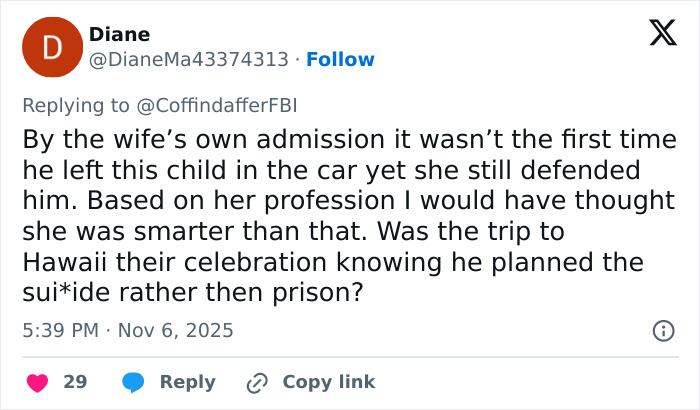
Task: Click the Nov 6, 2025 date
Action: click(x=174, y=330)
